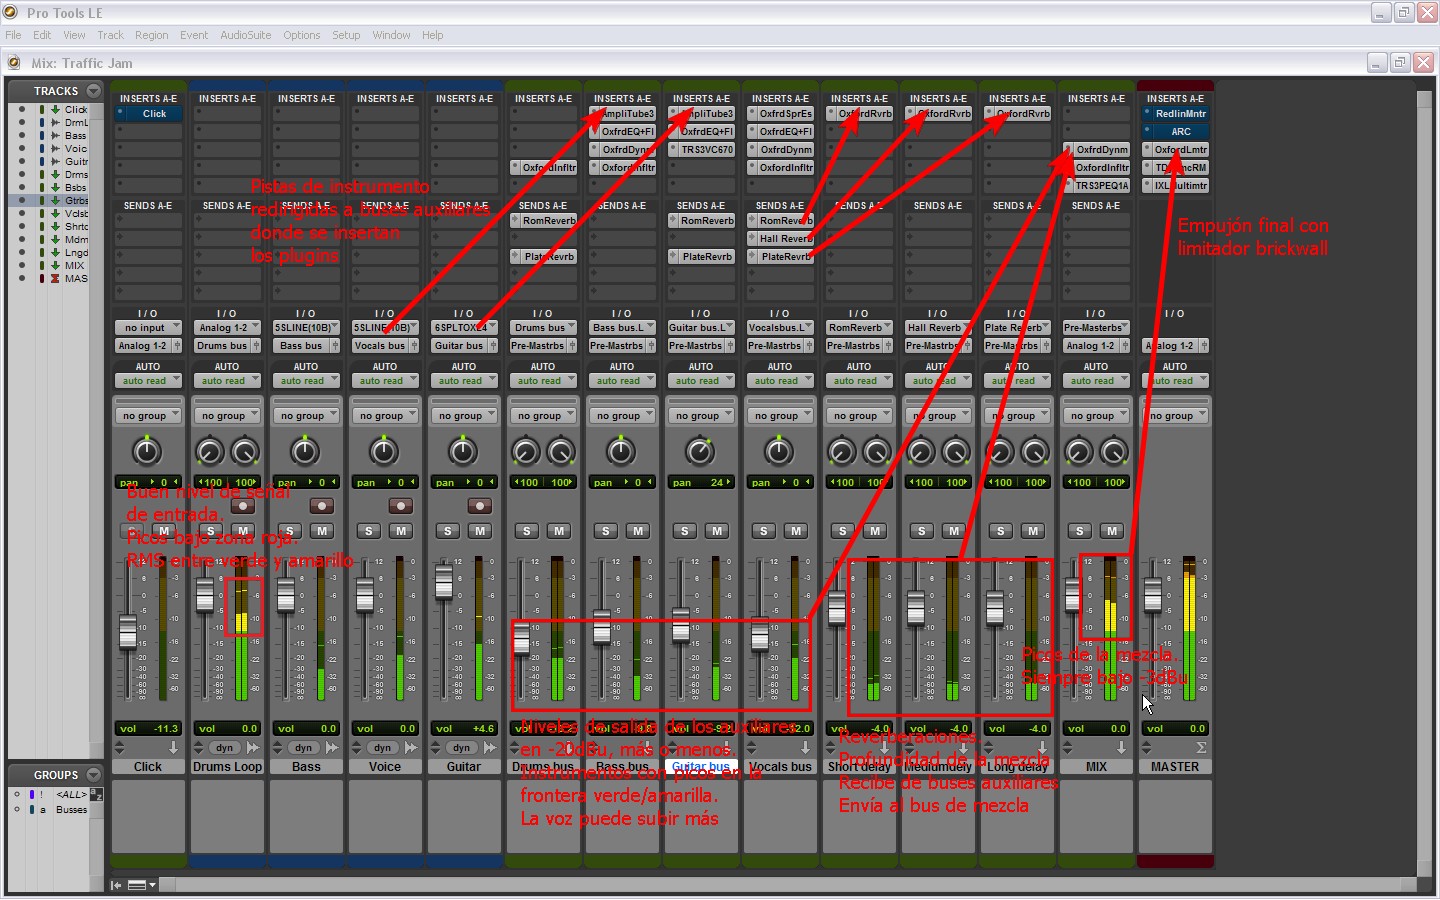
Task: Click the Voice track-type arrows icon
Action: [x=411, y=748]
